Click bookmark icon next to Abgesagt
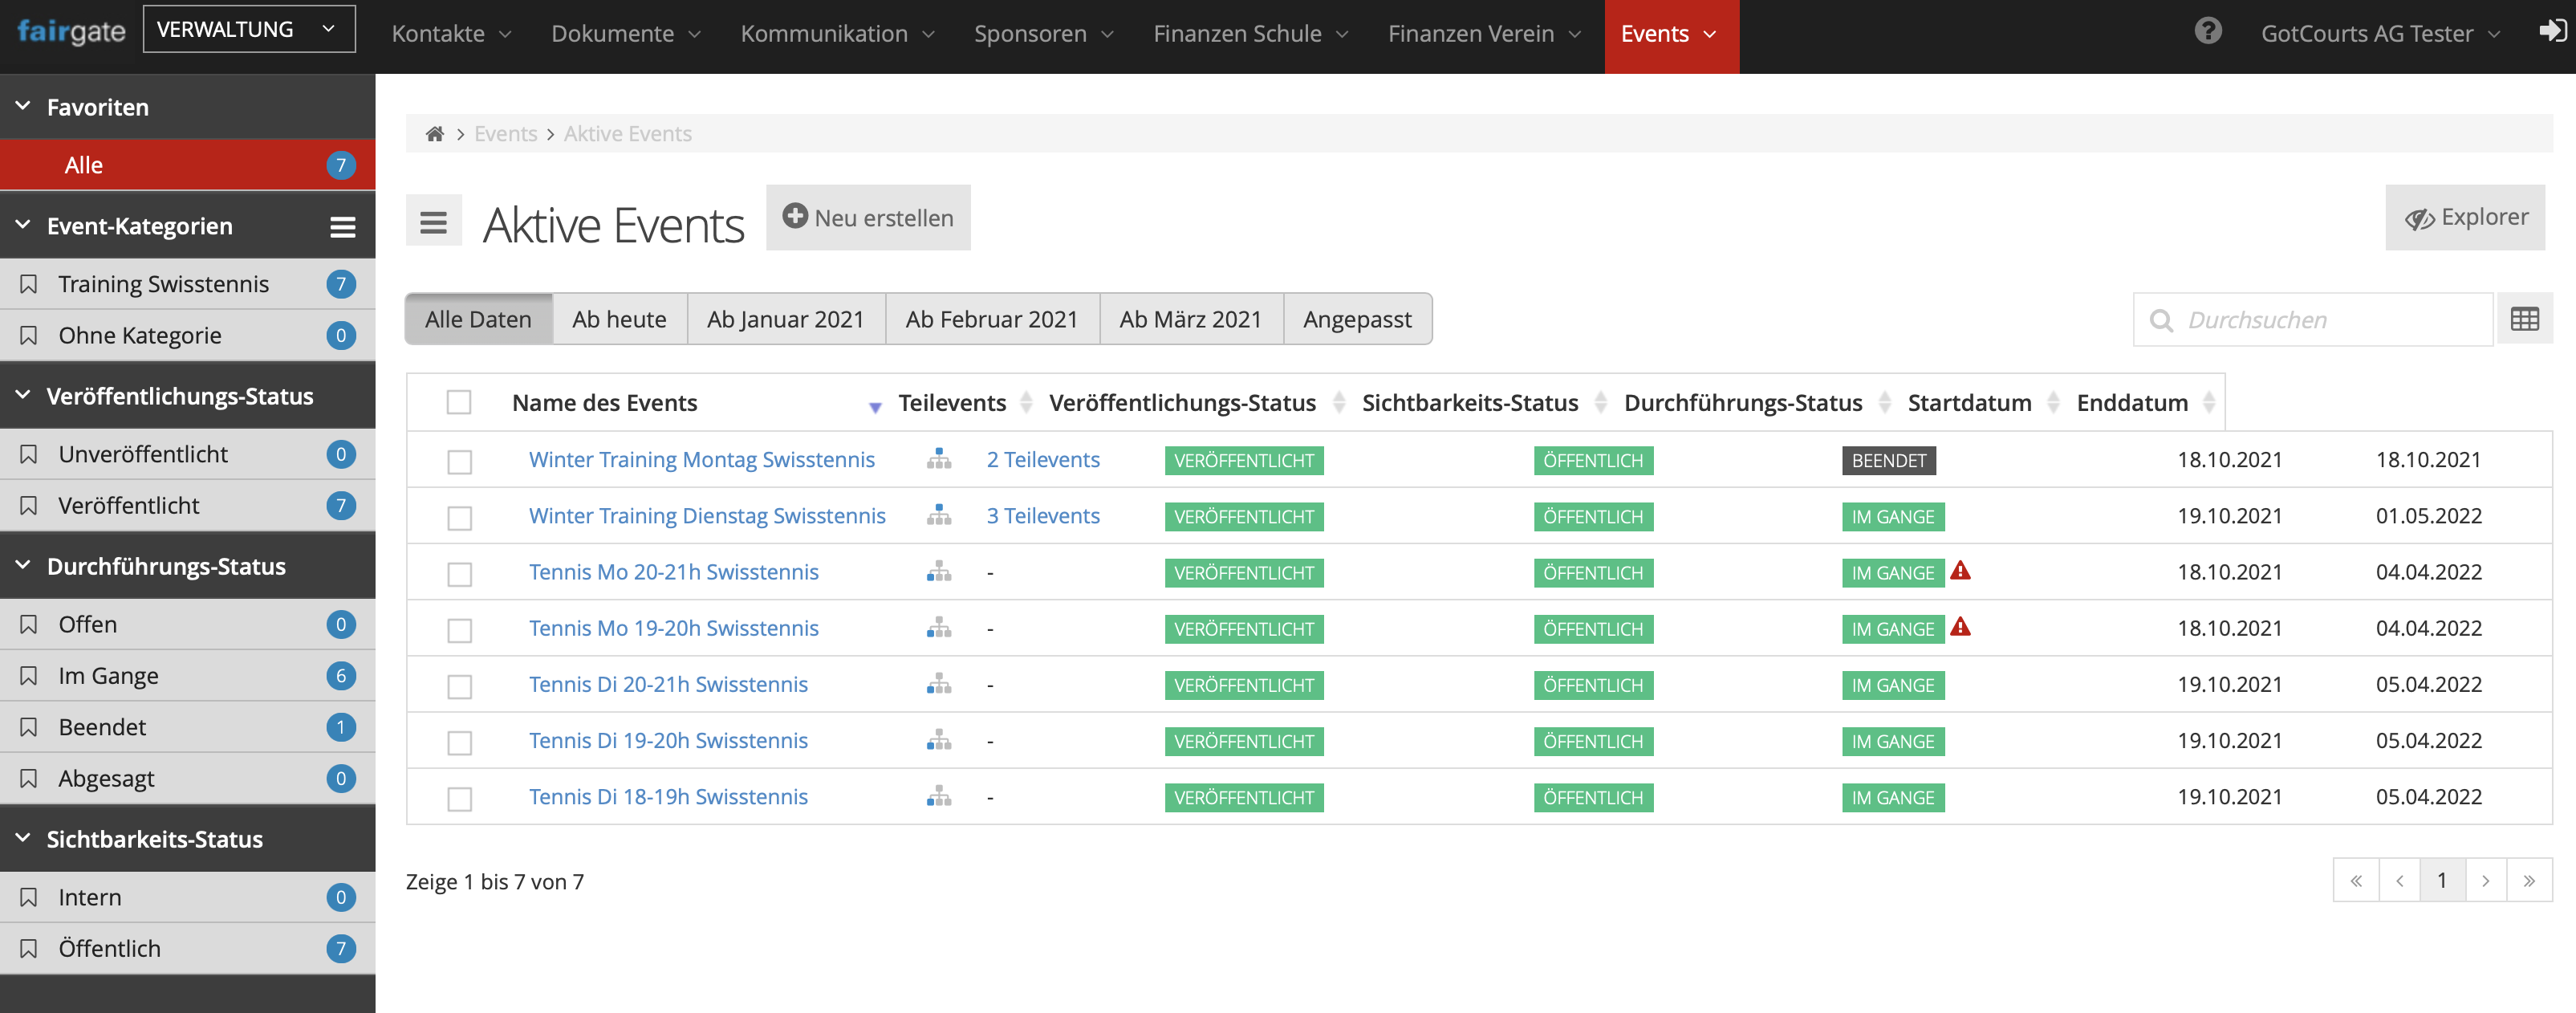This screenshot has width=2576, height=1013. [x=29, y=778]
